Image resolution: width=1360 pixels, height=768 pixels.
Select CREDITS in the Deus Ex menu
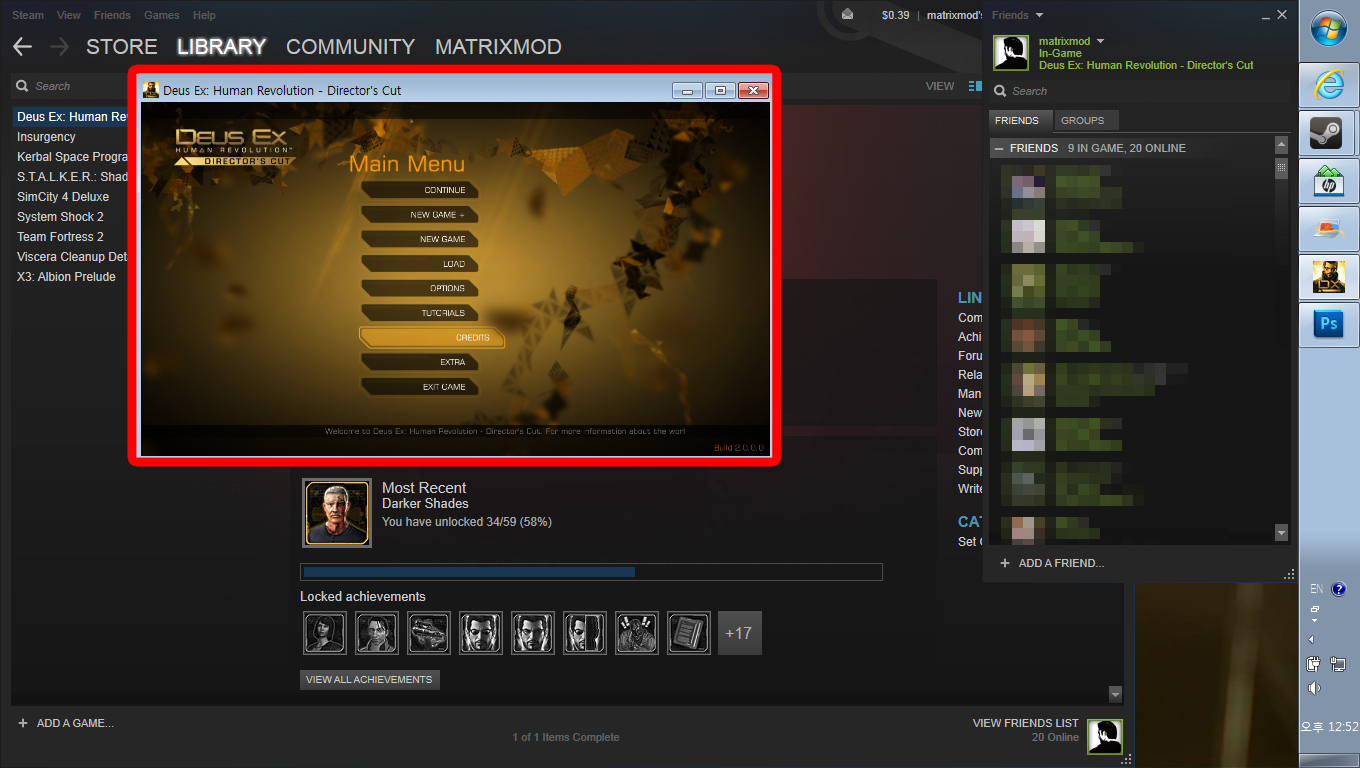pos(432,338)
